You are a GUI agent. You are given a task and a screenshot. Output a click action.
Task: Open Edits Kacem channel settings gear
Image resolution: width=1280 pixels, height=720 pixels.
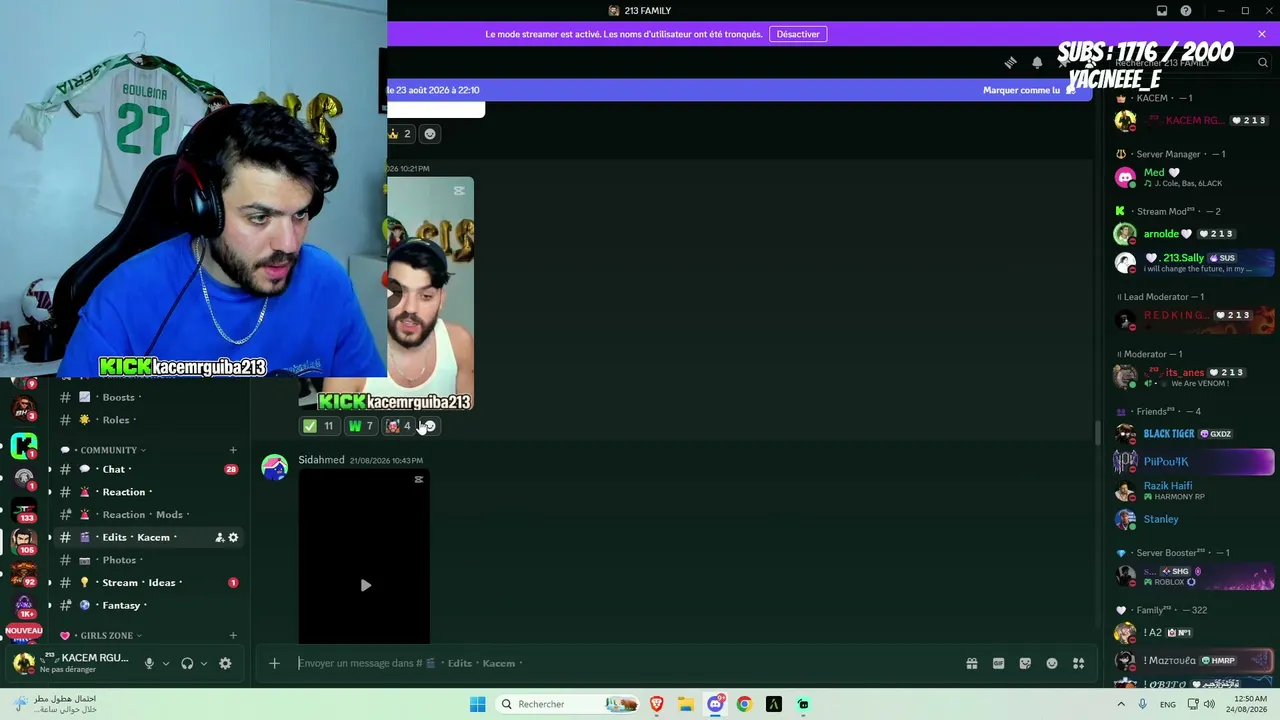coord(234,537)
